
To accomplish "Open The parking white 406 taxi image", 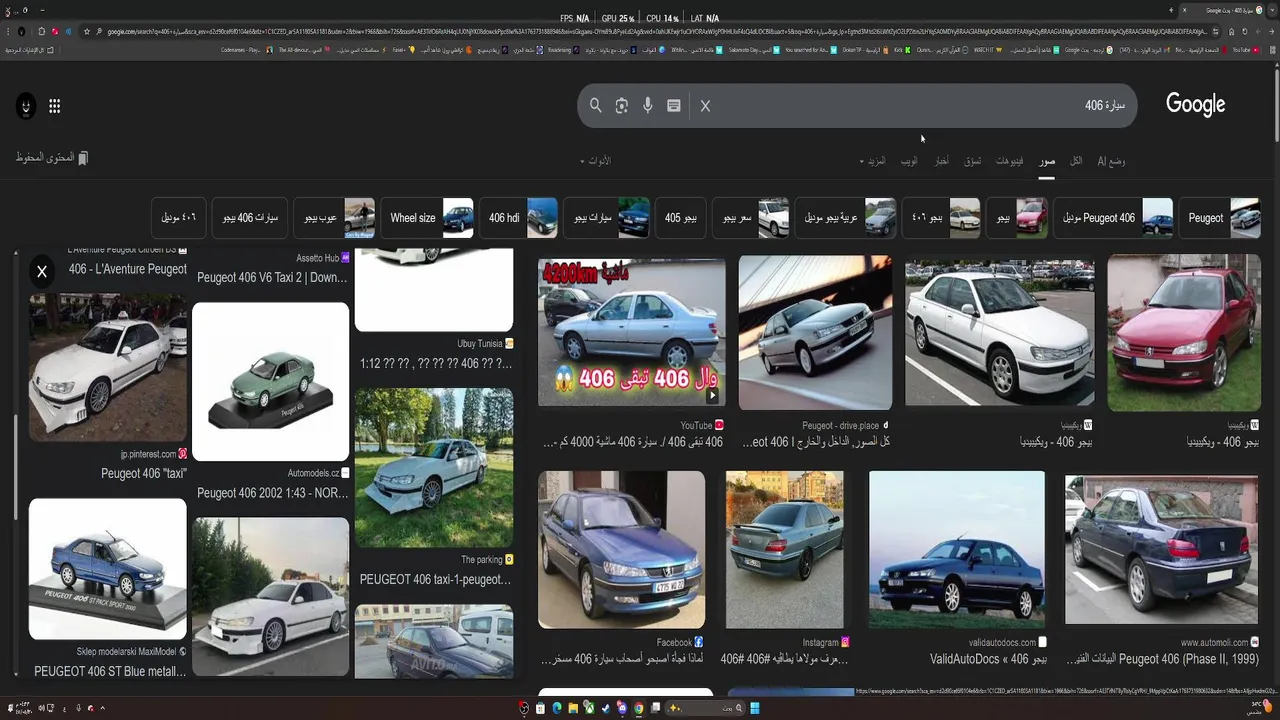I will pyautogui.click(x=434, y=468).
